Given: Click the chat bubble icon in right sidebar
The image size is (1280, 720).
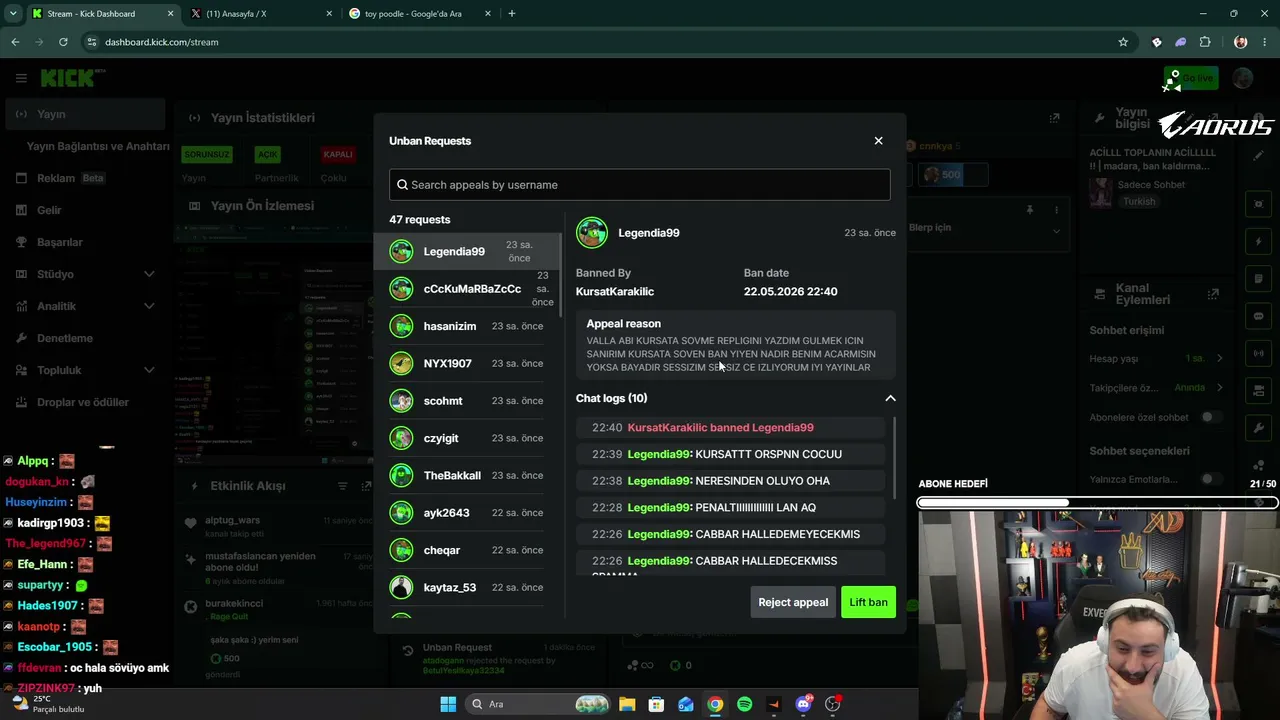Looking at the screenshot, I should [x=1259, y=316].
